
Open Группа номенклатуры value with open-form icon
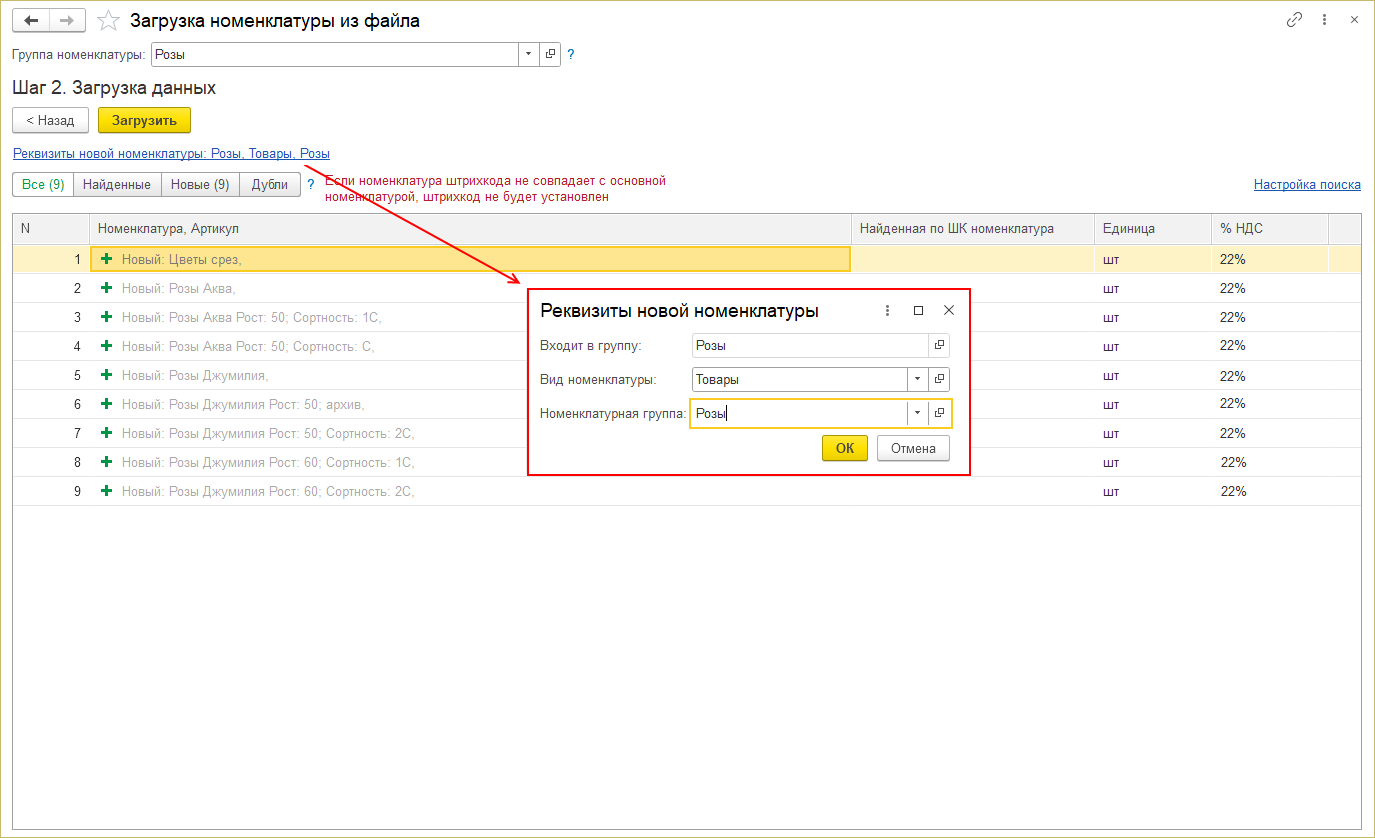pos(551,54)
